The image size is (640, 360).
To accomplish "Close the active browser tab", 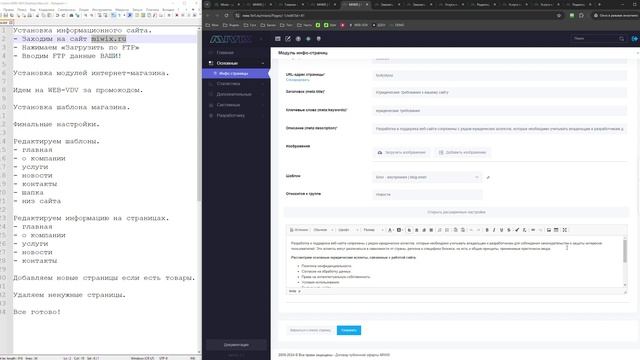I will click(x=367, y=4).
